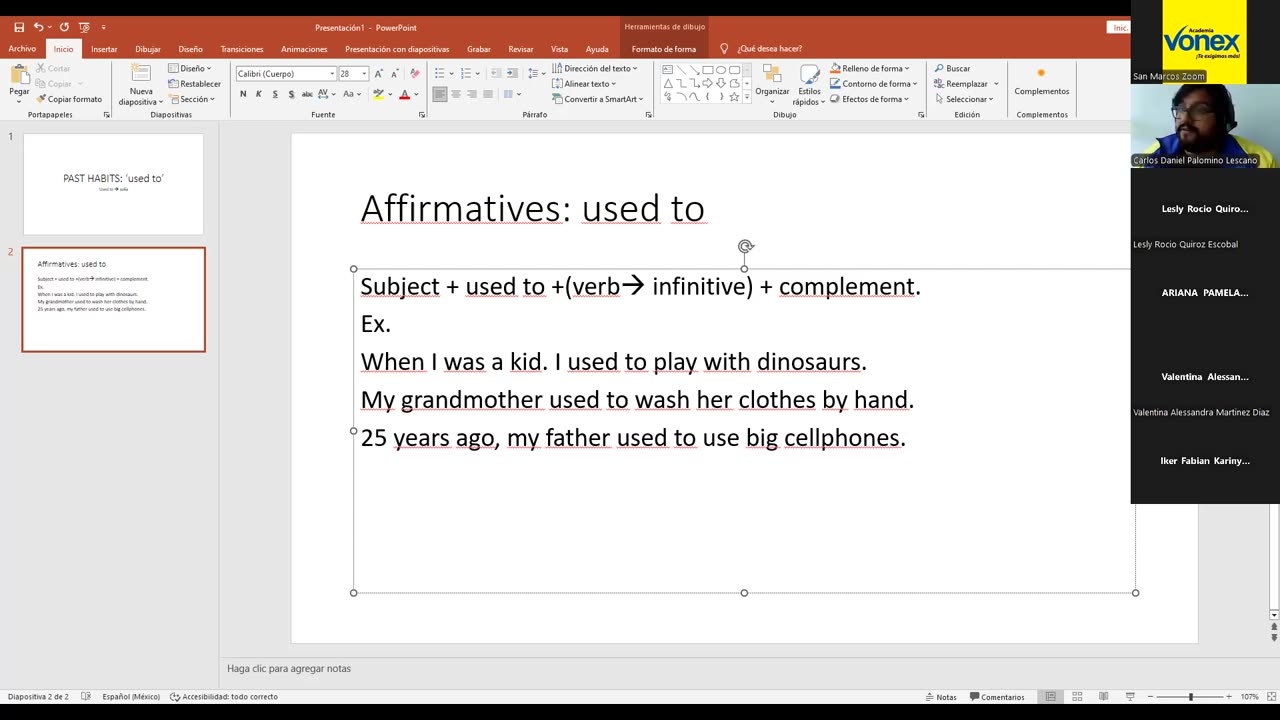Image resolution: width=1280 pixels, height=720 pixels.
Task: Toggle italic formatting (K)
Action: [x=259, y=94]
